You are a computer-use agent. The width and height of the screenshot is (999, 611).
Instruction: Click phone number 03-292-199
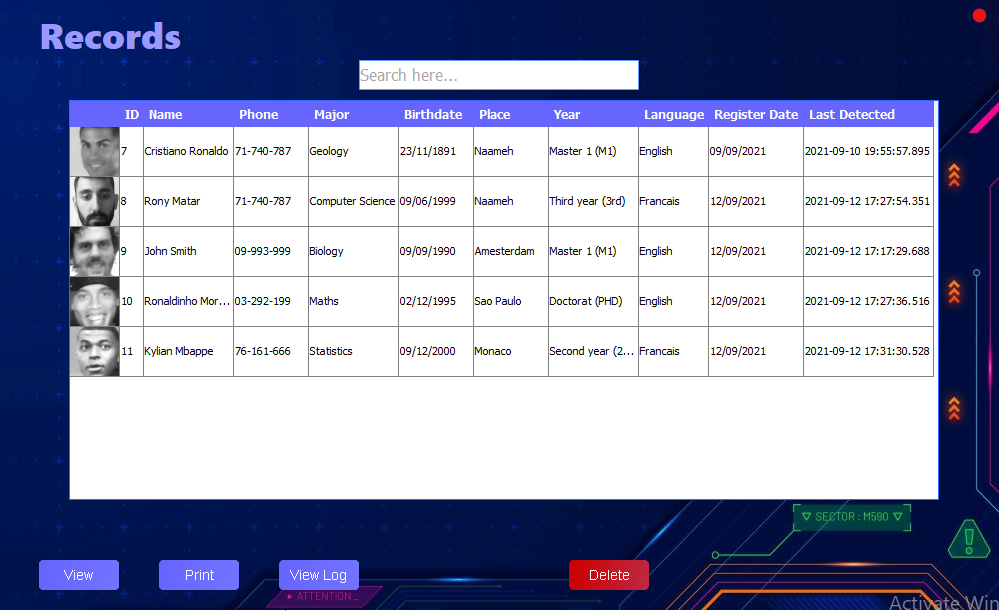click(271, 301)
